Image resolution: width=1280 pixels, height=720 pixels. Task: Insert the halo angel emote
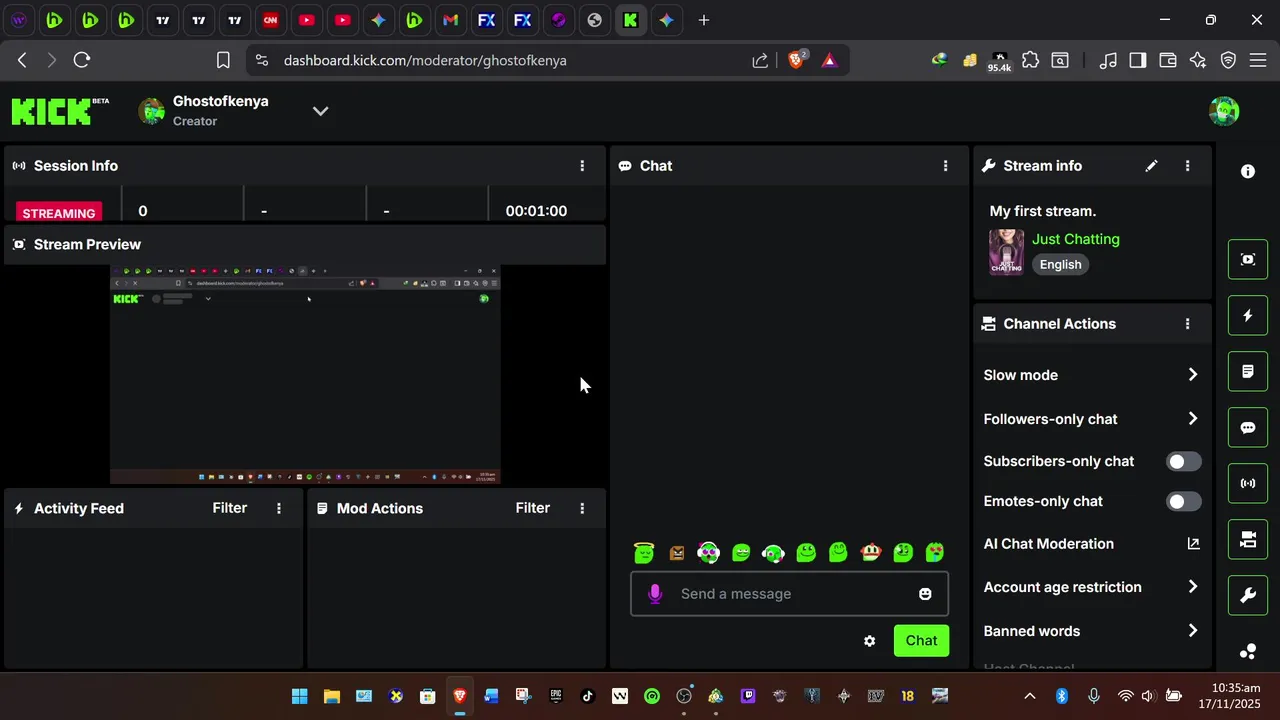(644, 552)
